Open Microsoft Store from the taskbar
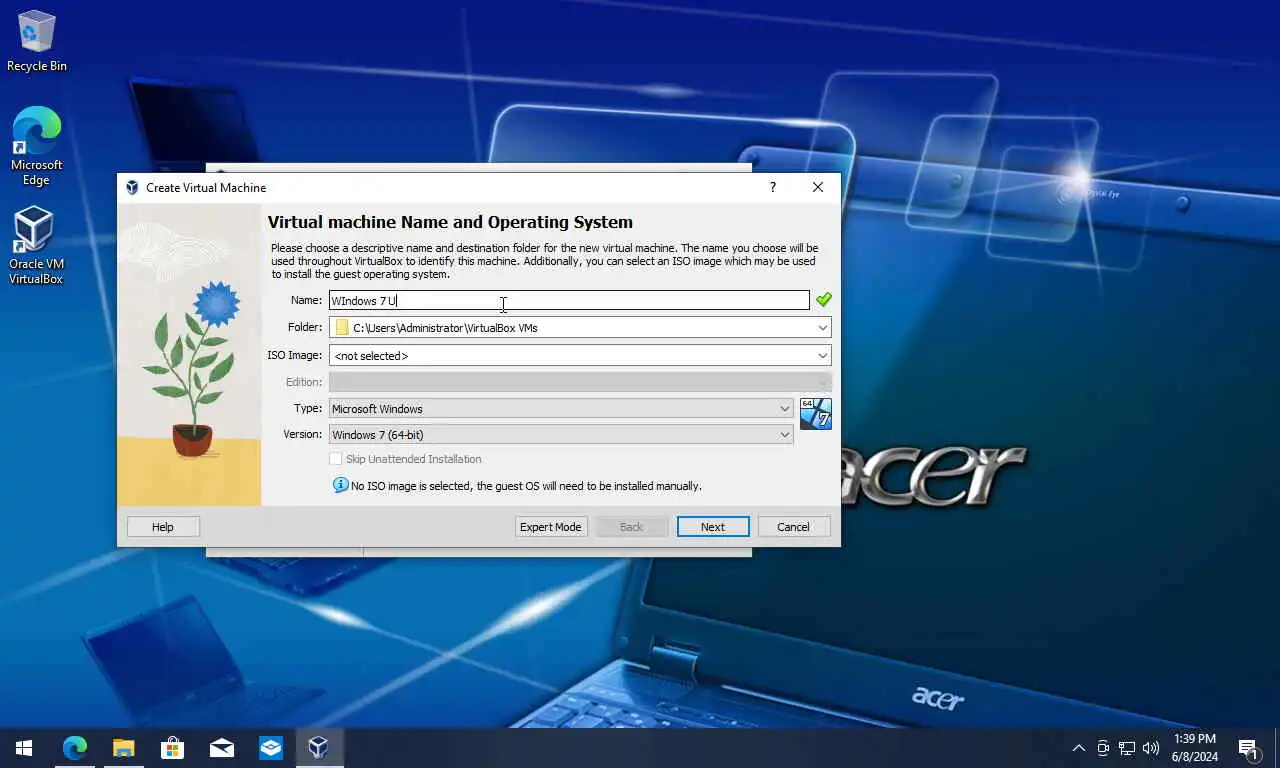The image size is (1280, 768). (x=172, y=747)
